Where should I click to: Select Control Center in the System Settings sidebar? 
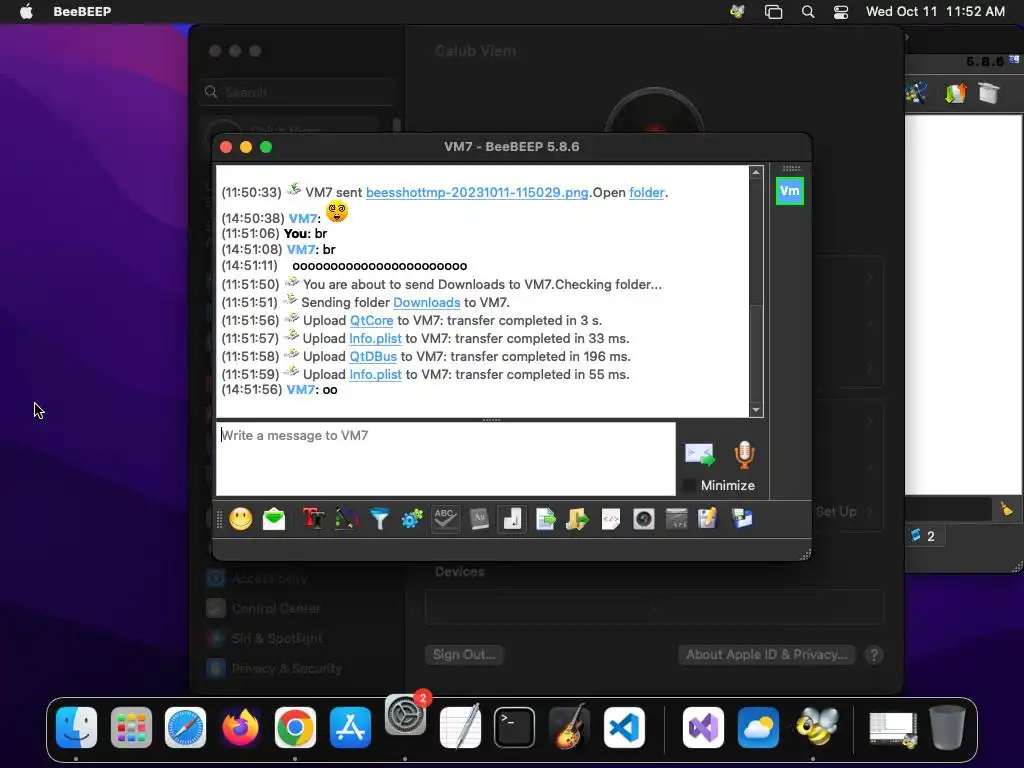pyautogui.click(x=276, y=608)
